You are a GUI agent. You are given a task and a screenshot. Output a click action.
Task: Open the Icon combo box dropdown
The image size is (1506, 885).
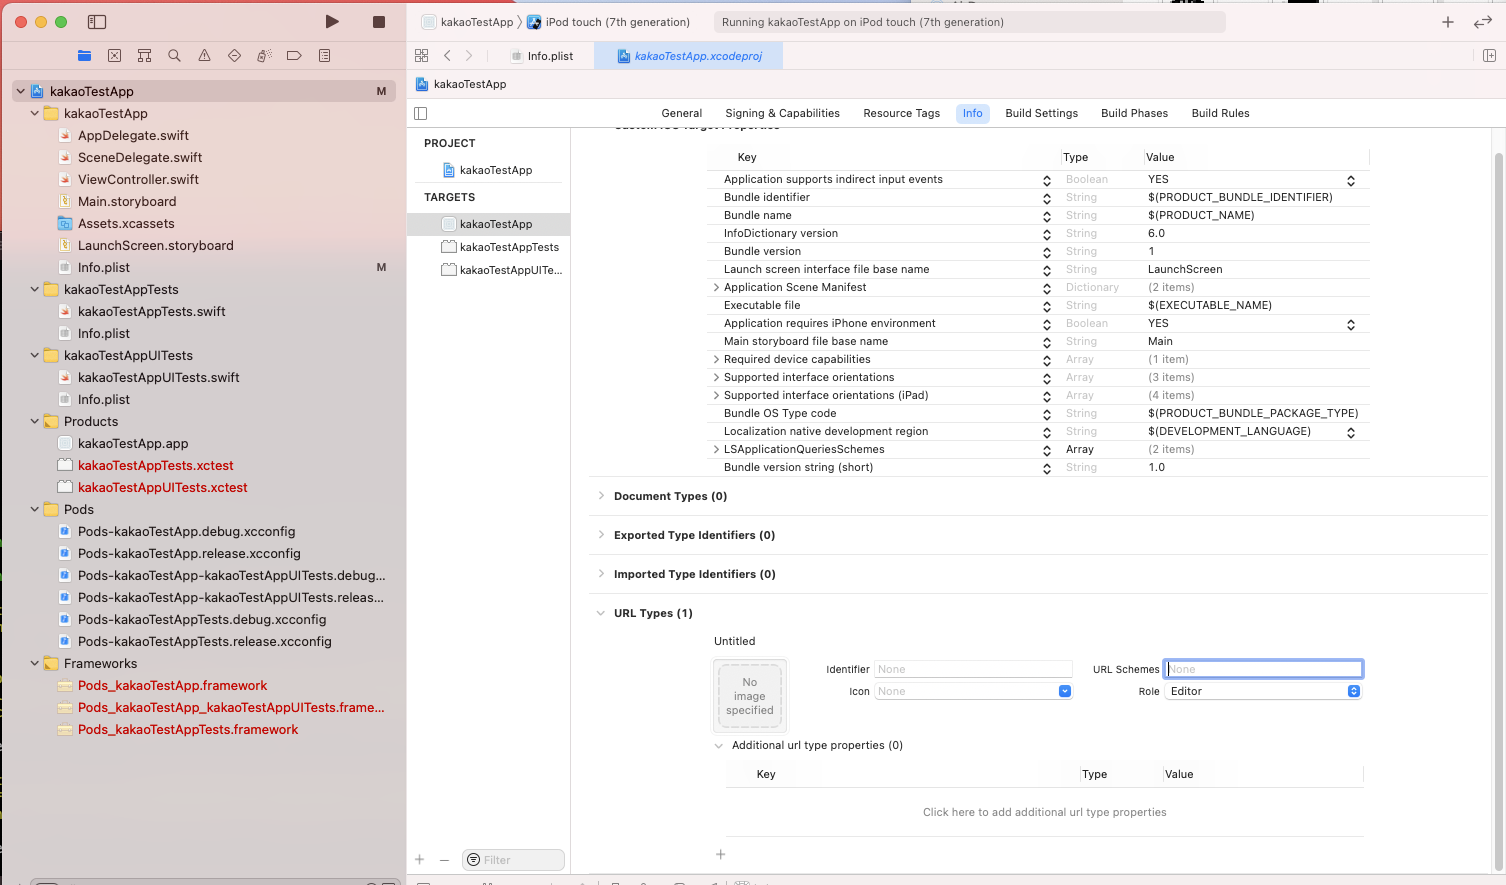pyautogui.click(x=1065, y=691)
